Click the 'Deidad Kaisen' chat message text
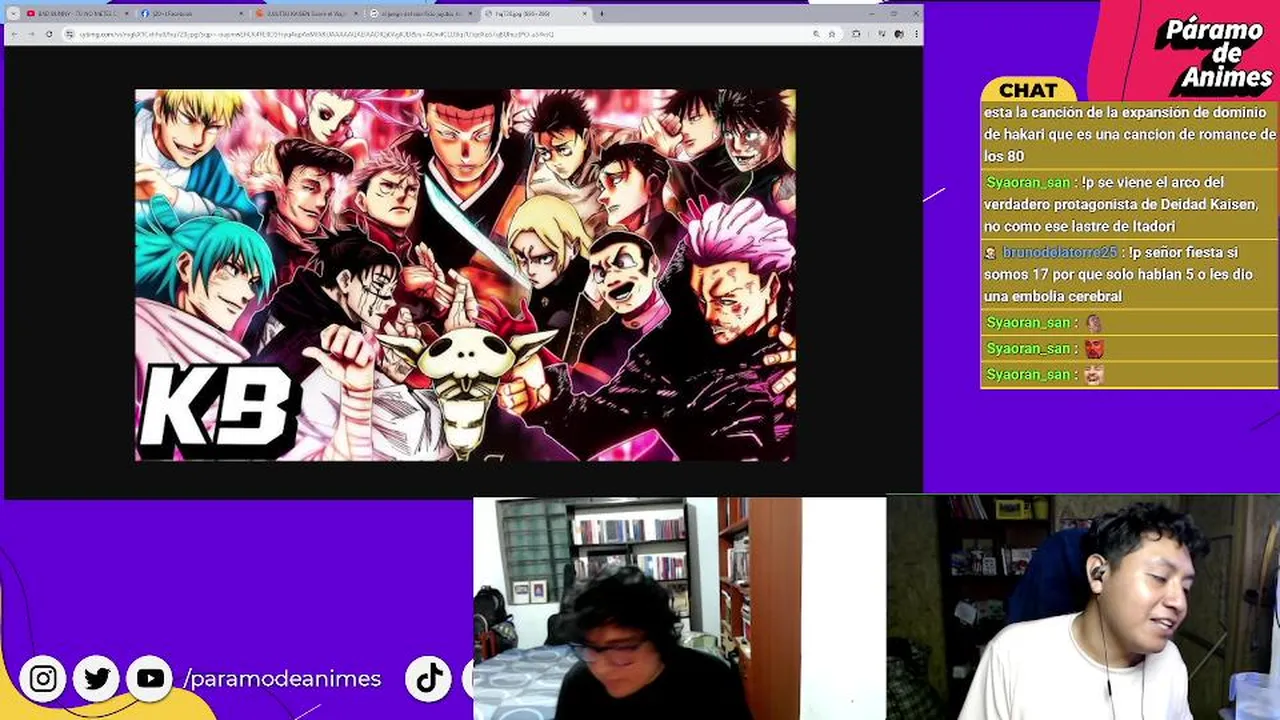1280x720 pixels. 1121,205
